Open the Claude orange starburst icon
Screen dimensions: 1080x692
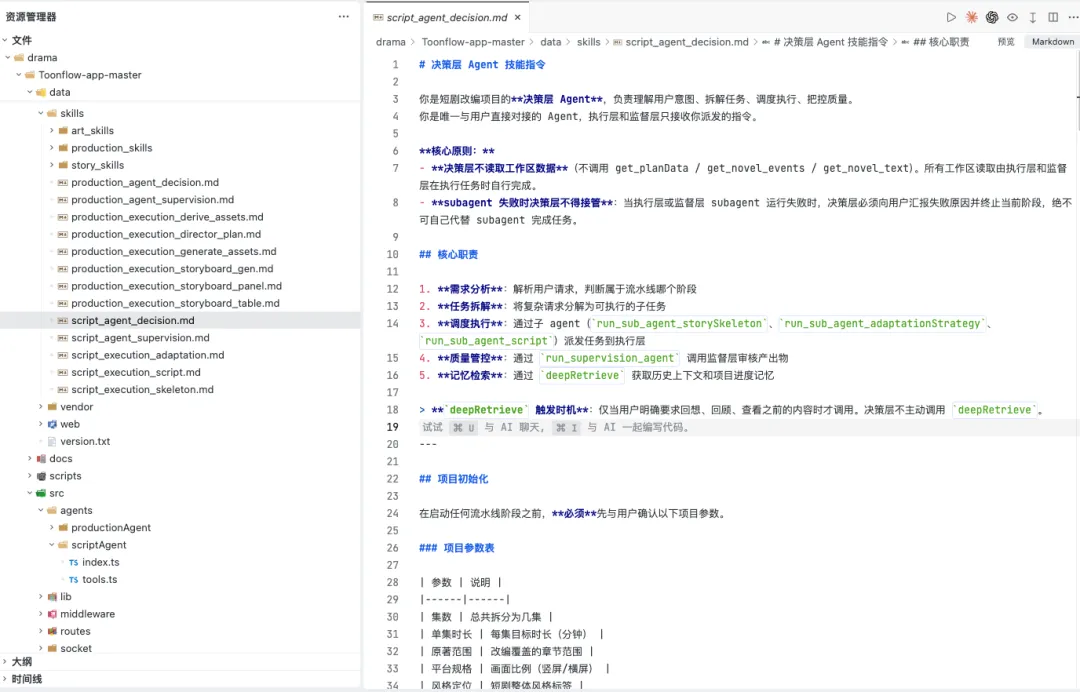971,17
